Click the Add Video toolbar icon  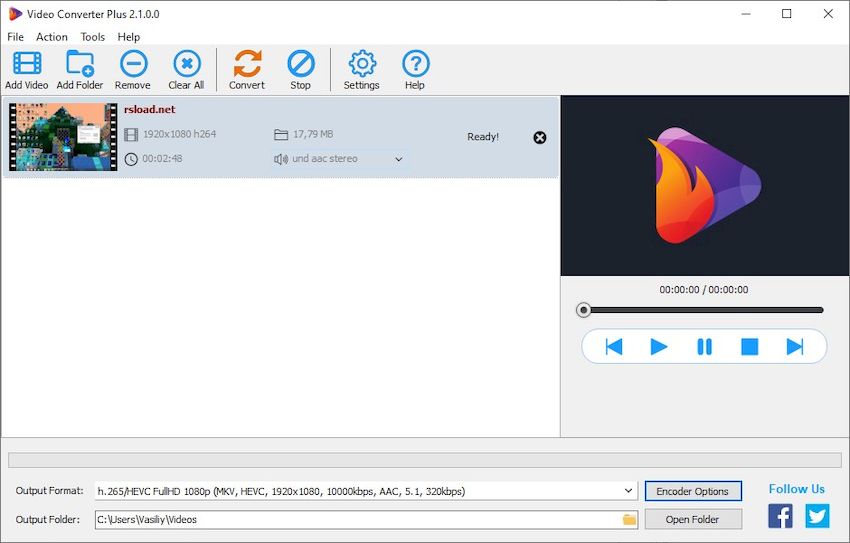tap(27, 63)
